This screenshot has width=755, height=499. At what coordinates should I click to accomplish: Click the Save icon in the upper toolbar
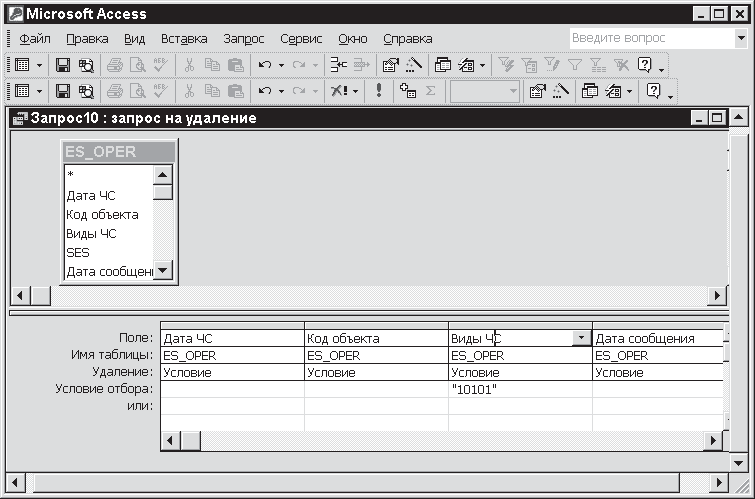[62, 65]
